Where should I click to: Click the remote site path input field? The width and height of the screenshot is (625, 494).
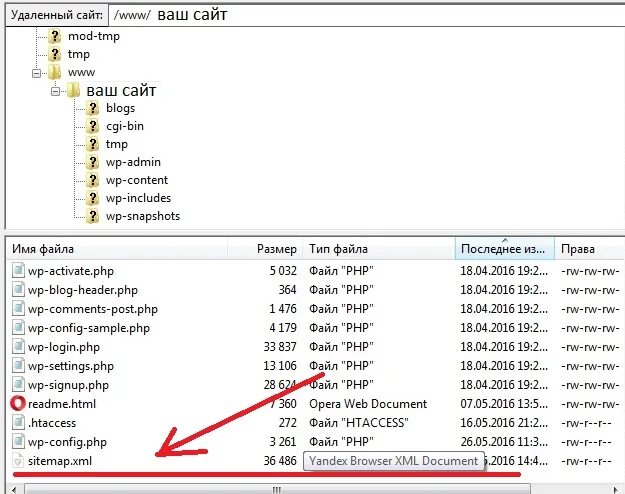click(367, 15)
